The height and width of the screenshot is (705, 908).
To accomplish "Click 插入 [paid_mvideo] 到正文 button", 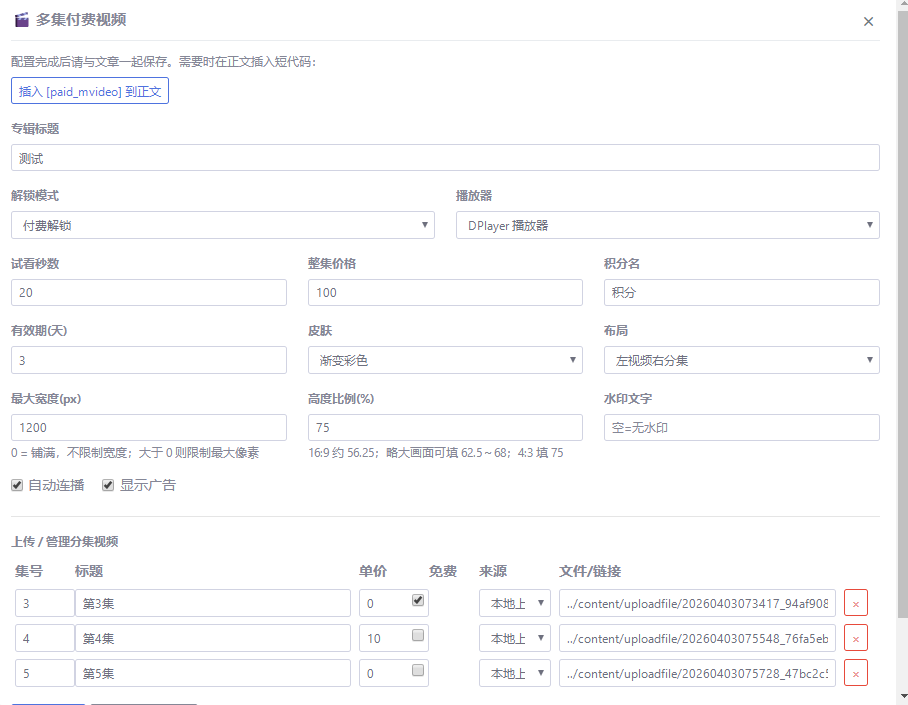I will [x=90, y=91].
